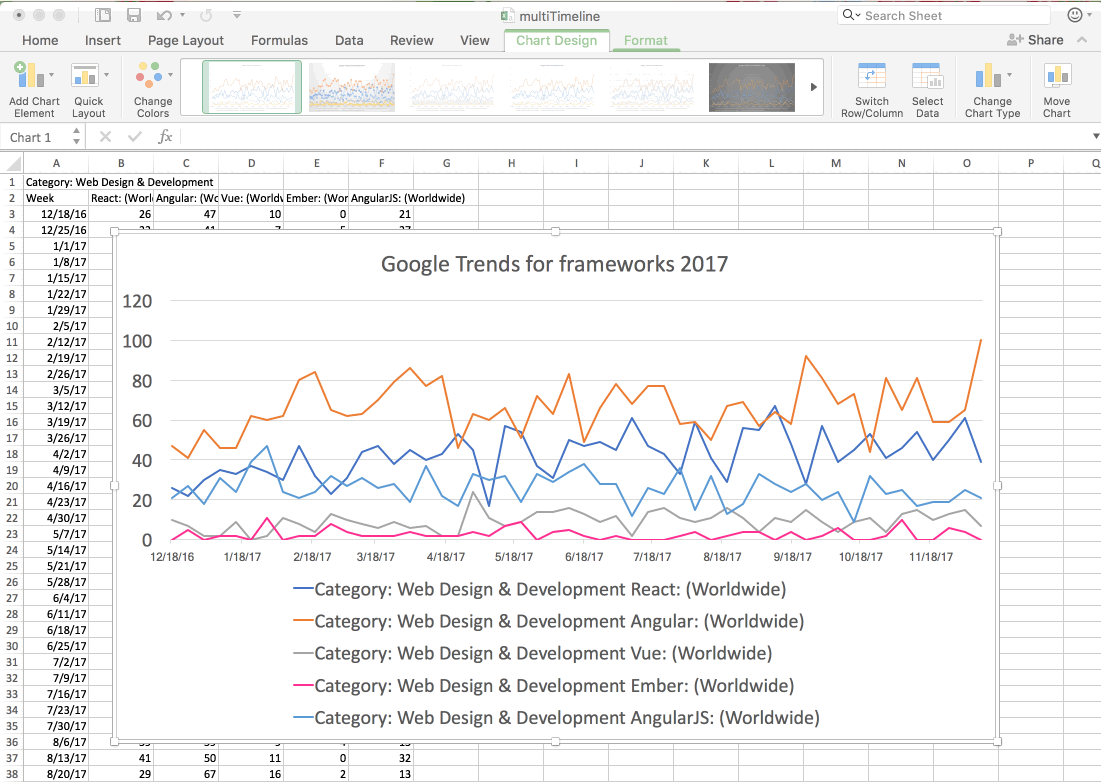Viewport: 1101px width, 782px height.
Task: Click the formula bar input area
Action: tap(632, 137)
